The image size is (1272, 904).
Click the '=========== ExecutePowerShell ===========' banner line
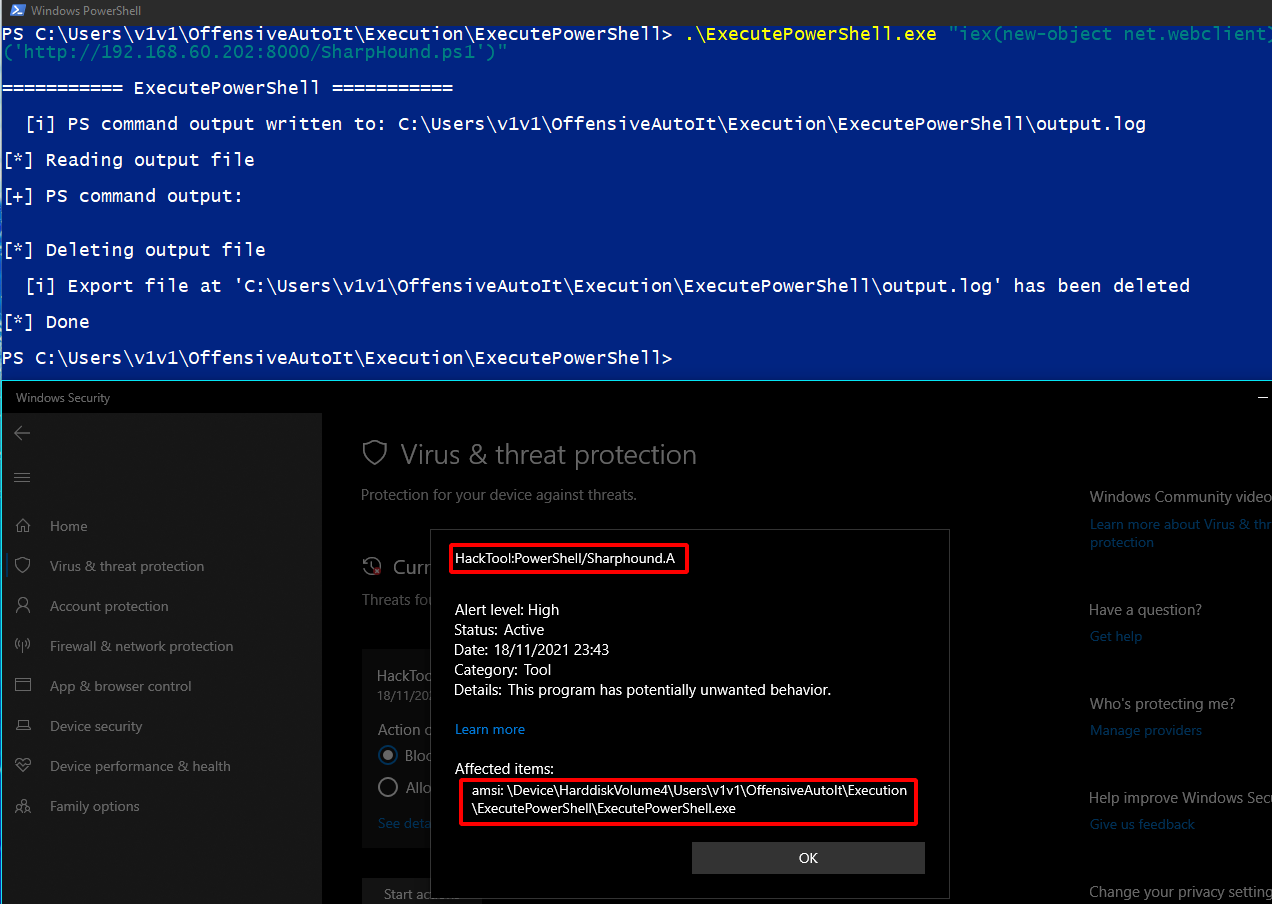(228, 88)
